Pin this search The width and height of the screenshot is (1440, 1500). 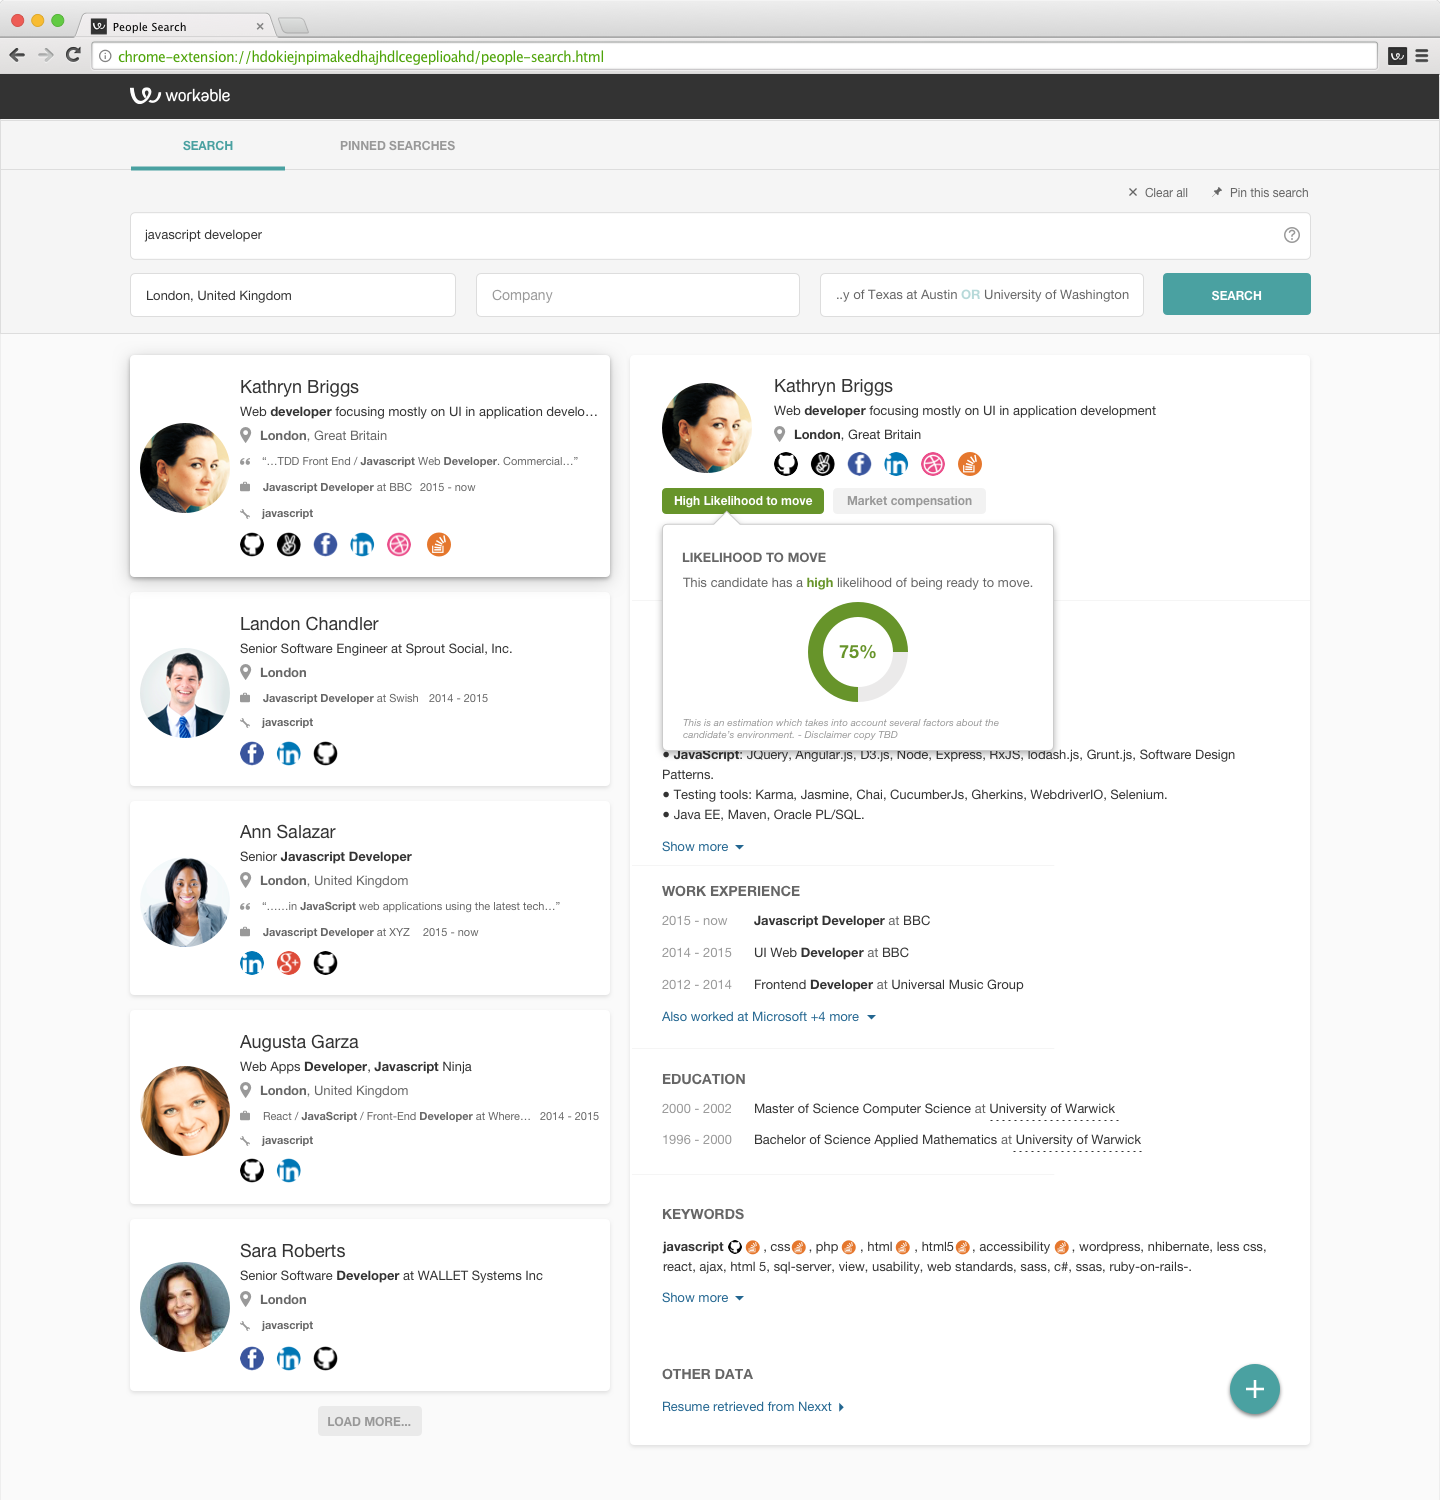1260,193
